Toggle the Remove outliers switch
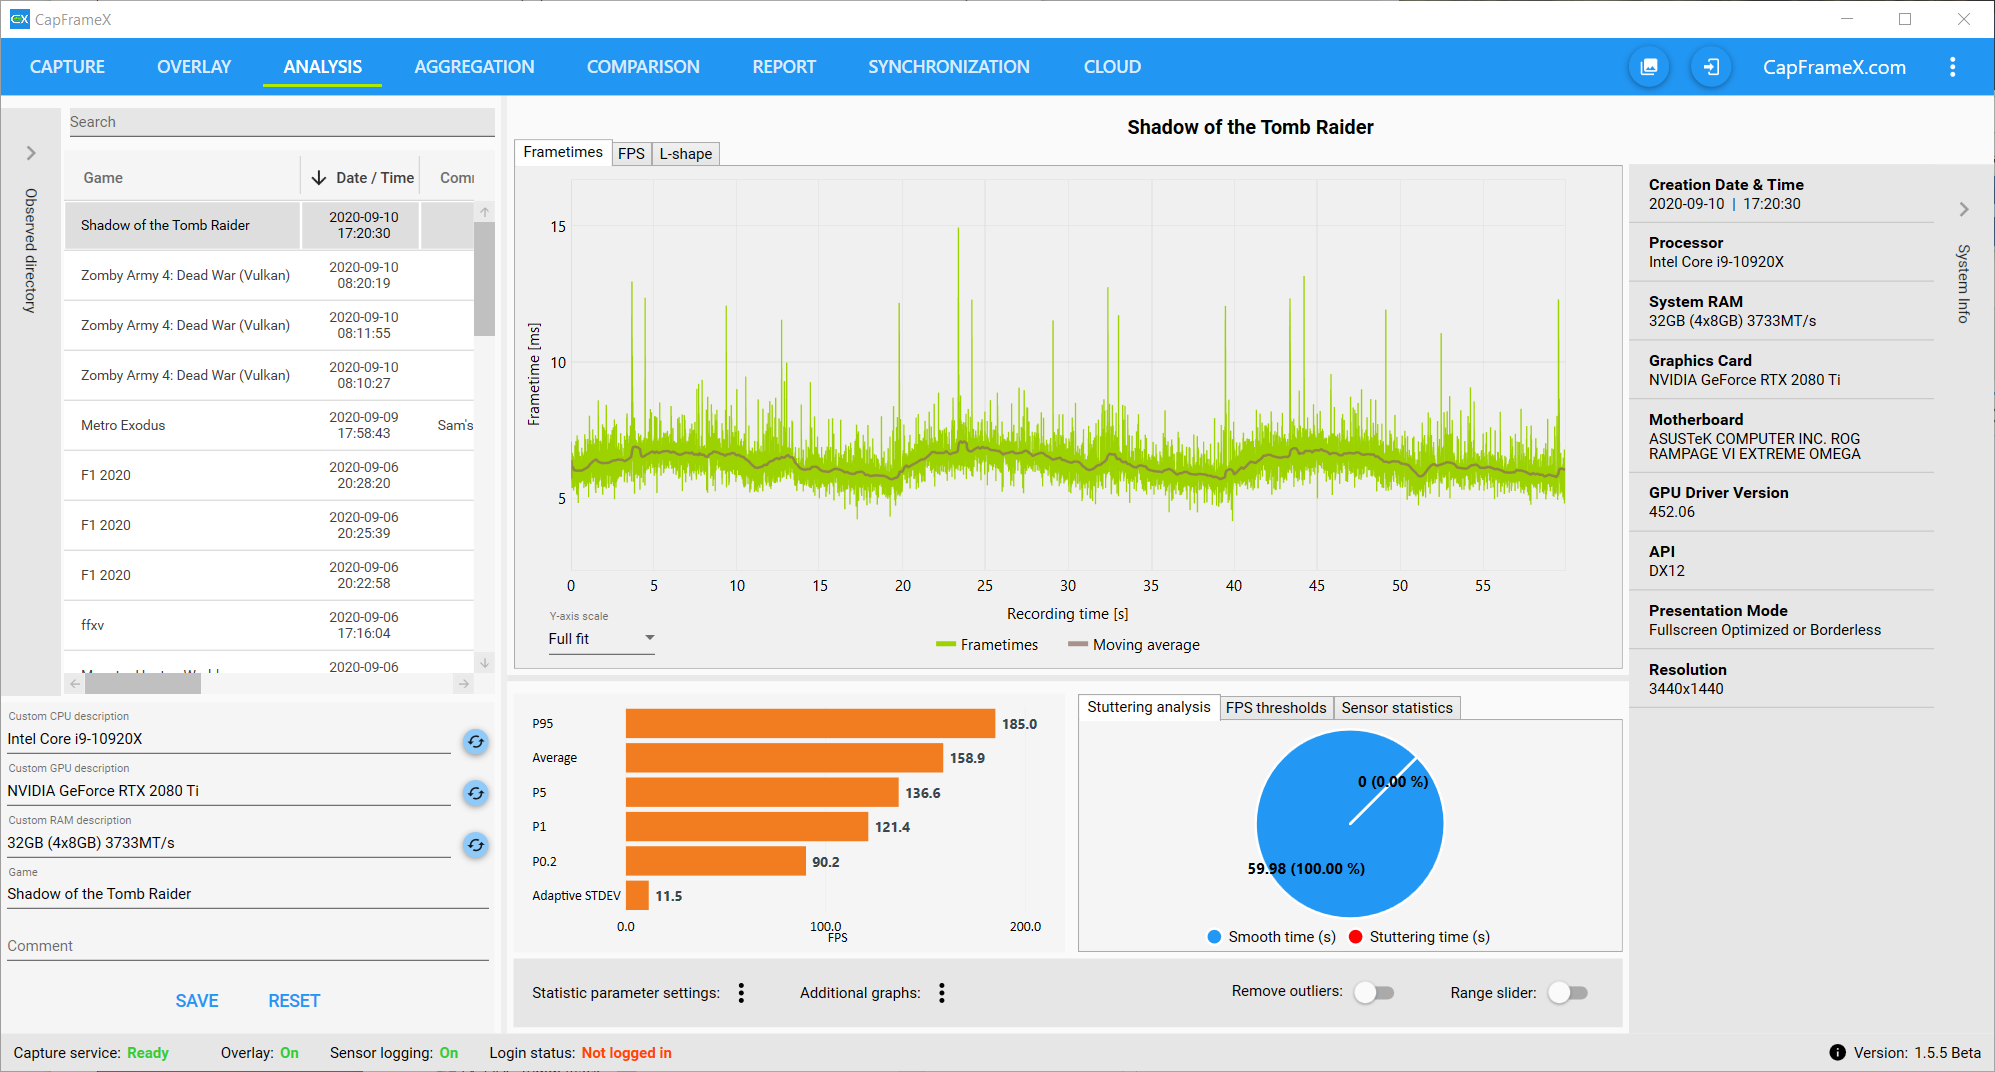The image size is (1995, 1072). [x=1374, y=992]
